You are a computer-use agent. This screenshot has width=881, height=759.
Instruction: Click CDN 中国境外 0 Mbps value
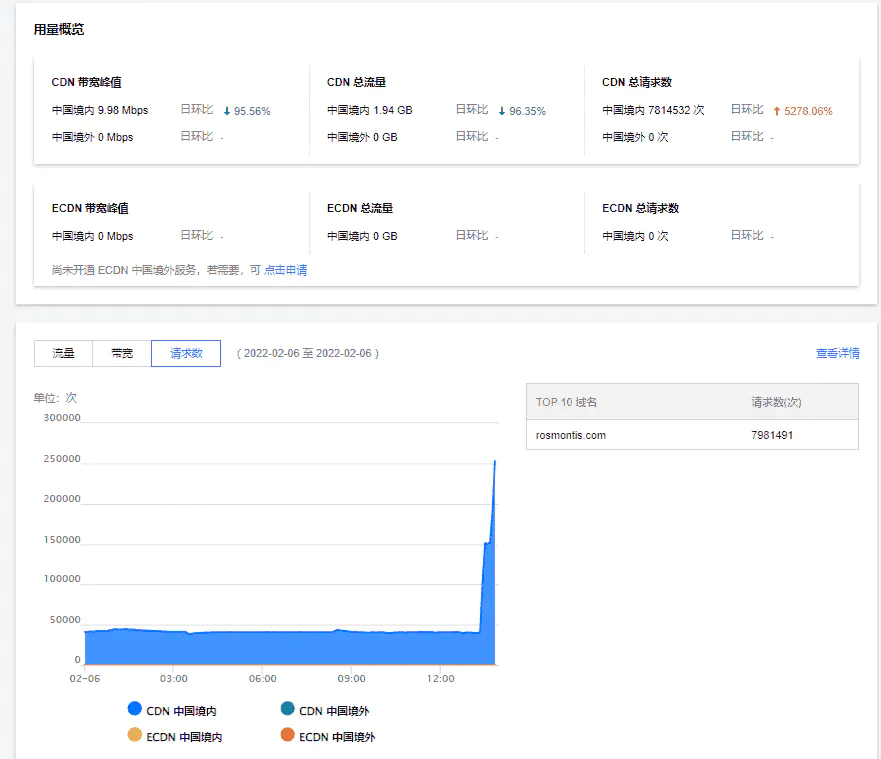tap(93, 137)
